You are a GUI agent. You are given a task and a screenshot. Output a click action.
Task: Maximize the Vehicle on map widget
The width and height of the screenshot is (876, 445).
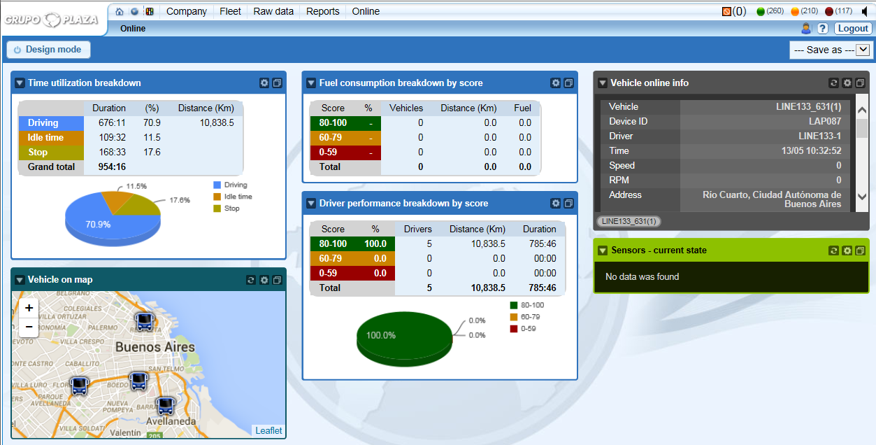point(277,280)
